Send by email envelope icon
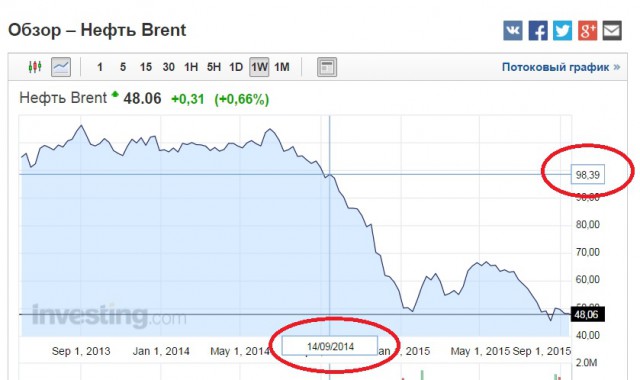The image size is (640, 380). [x=612, y=31]
